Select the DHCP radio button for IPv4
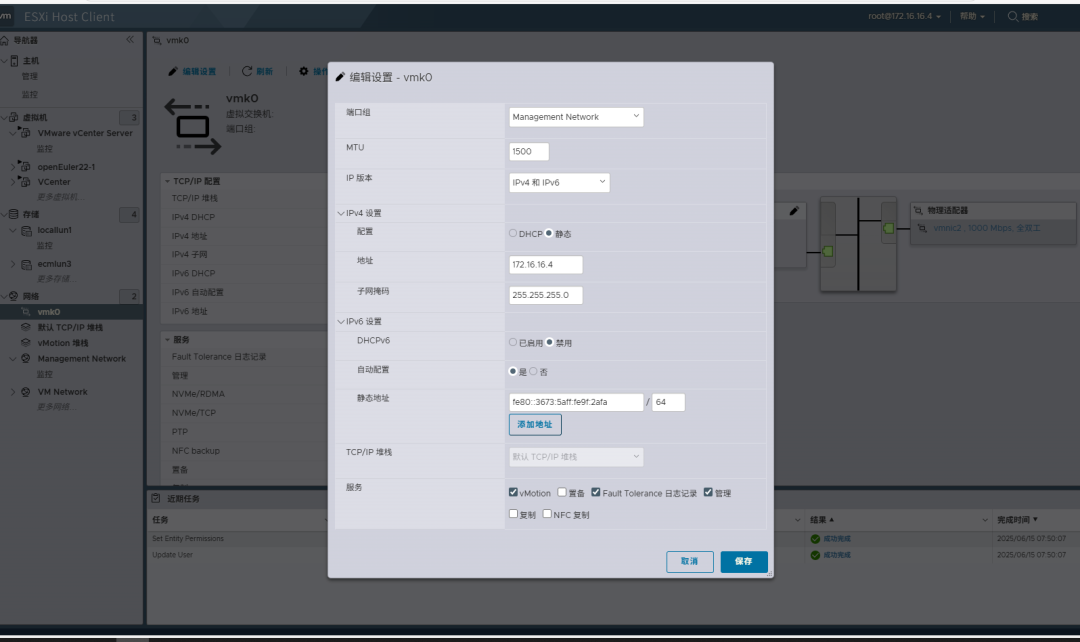This screenshot has height=642, width=1080. [x=513, y=234]
